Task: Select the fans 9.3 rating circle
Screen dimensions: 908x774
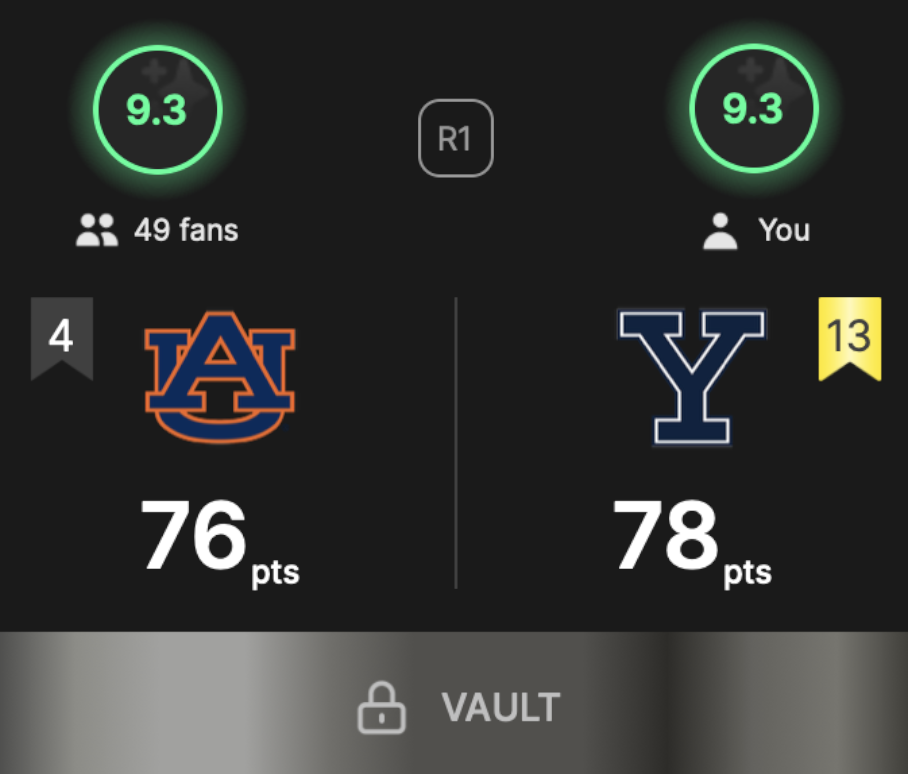Action: (158, 109)
